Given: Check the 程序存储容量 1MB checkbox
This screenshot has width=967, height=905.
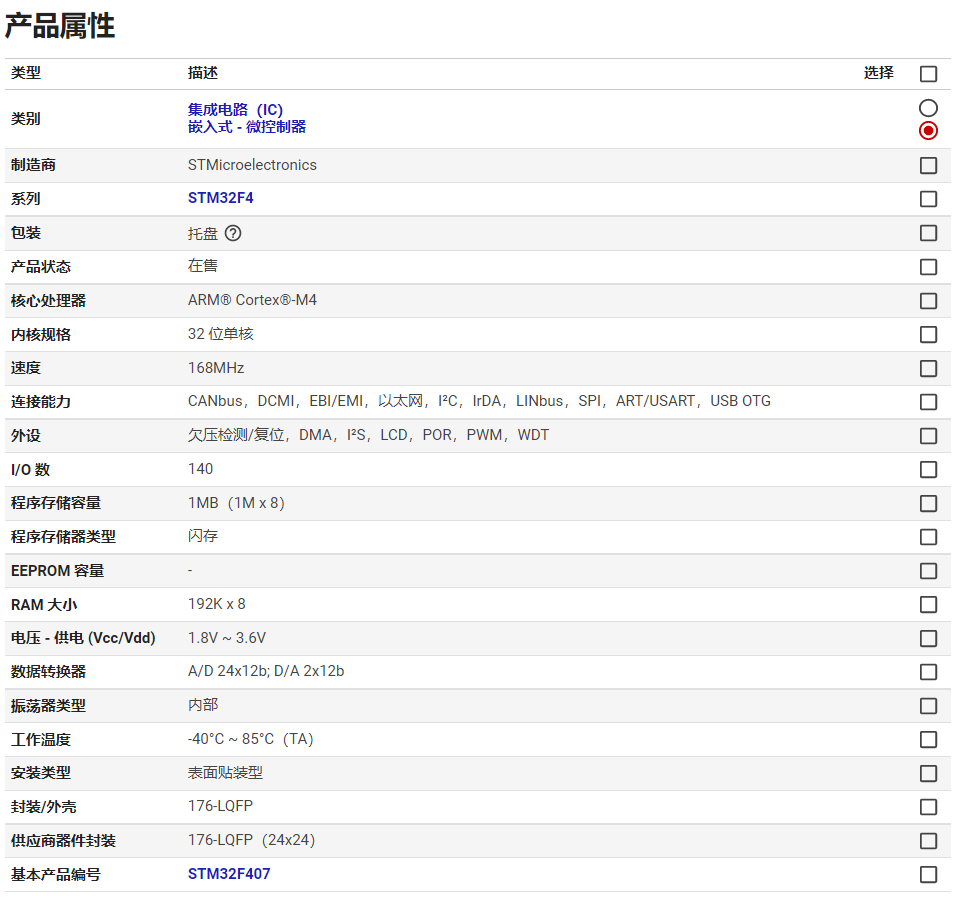Looking at the screenshot, I should pos(928,503).
